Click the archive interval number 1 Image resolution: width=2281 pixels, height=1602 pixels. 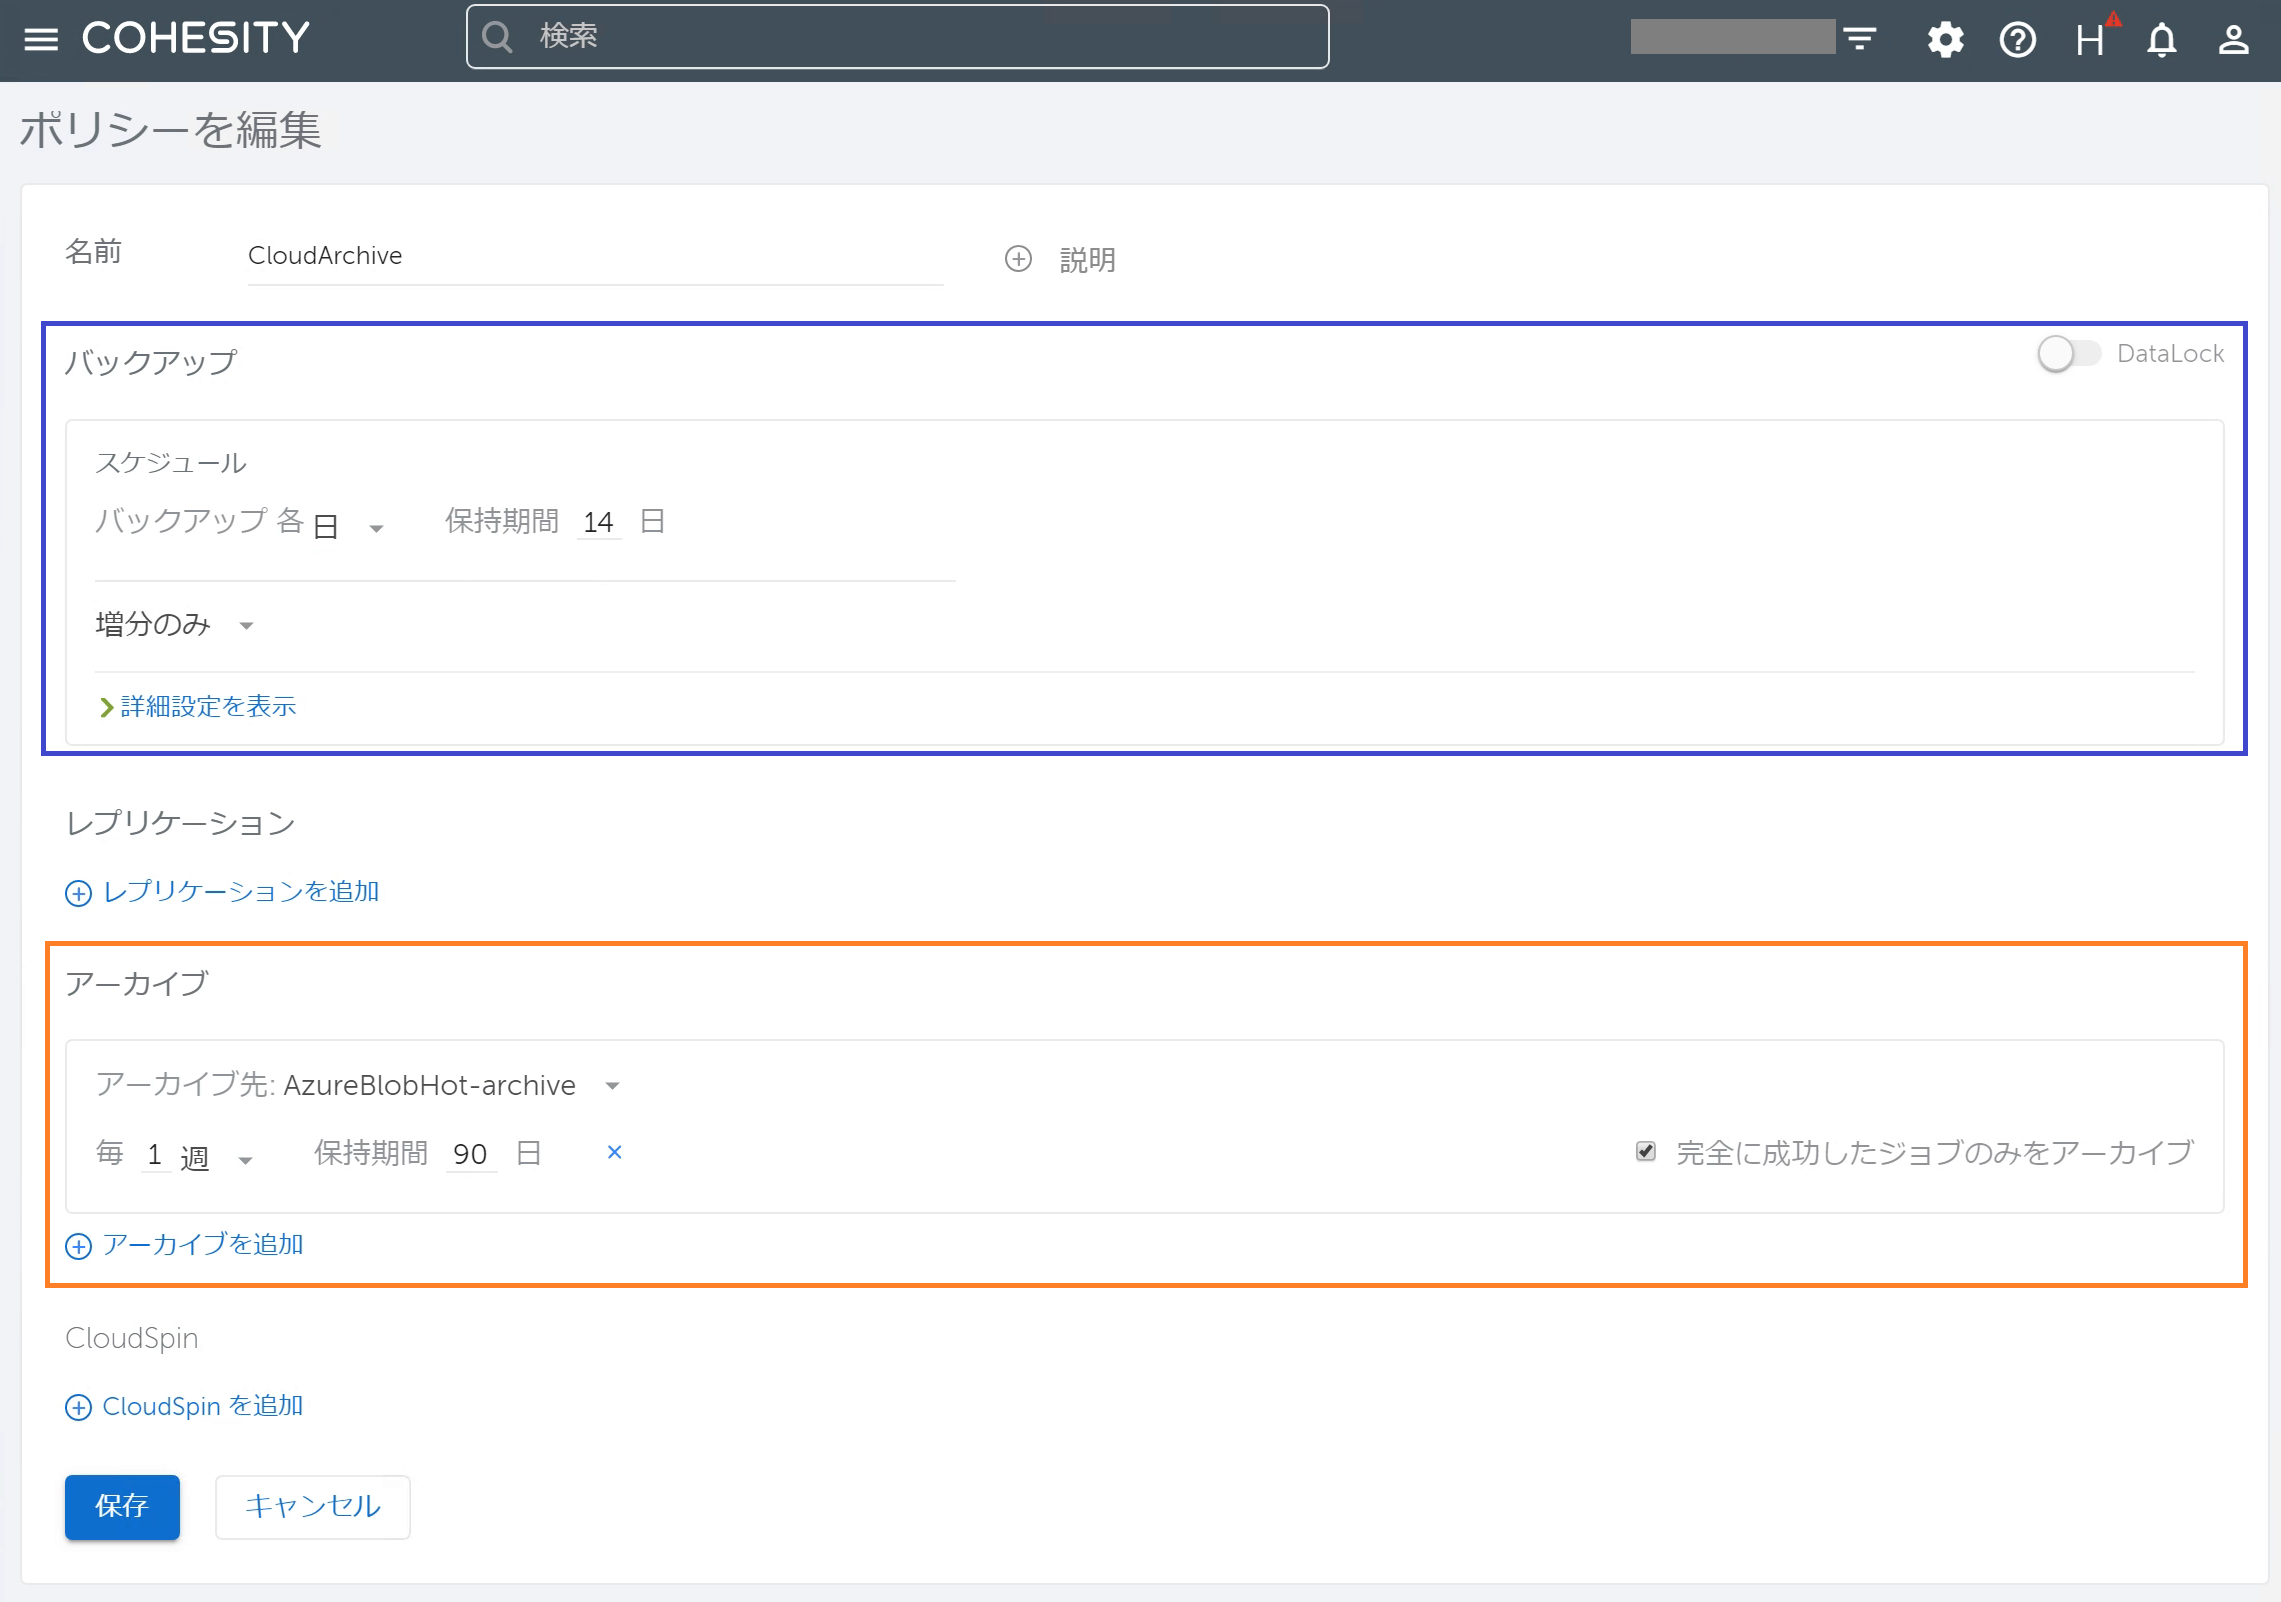[x=155, y=1155]
